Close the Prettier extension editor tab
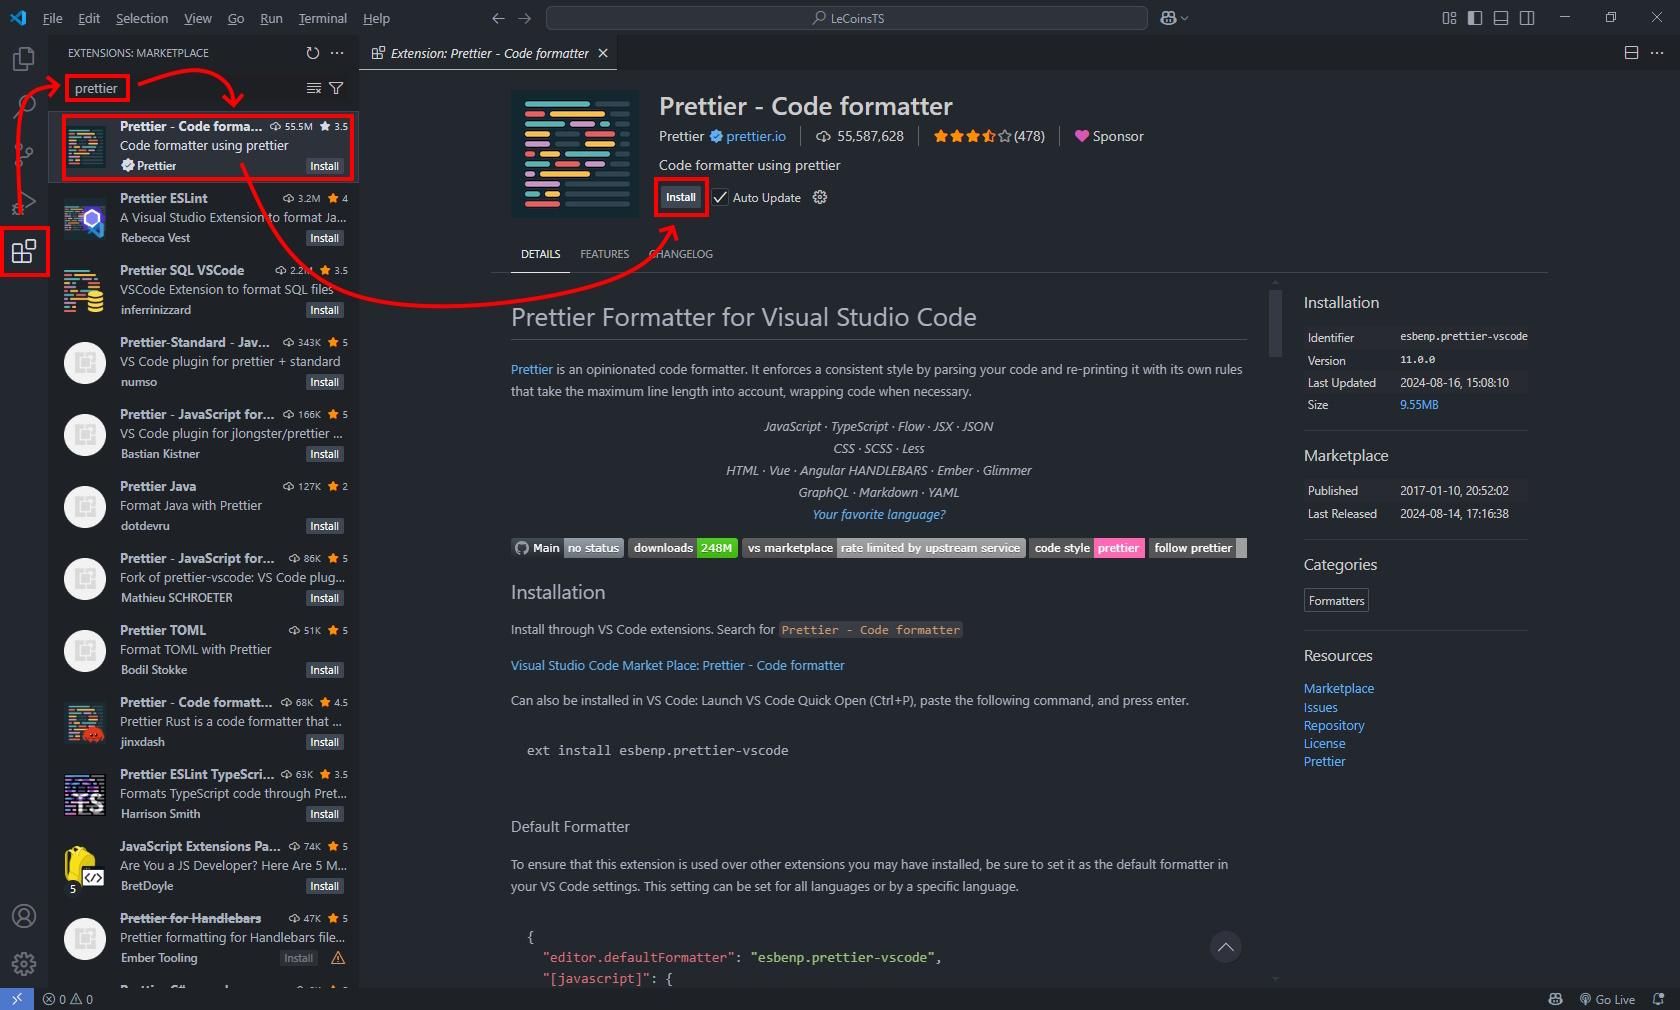 point(603,53)
